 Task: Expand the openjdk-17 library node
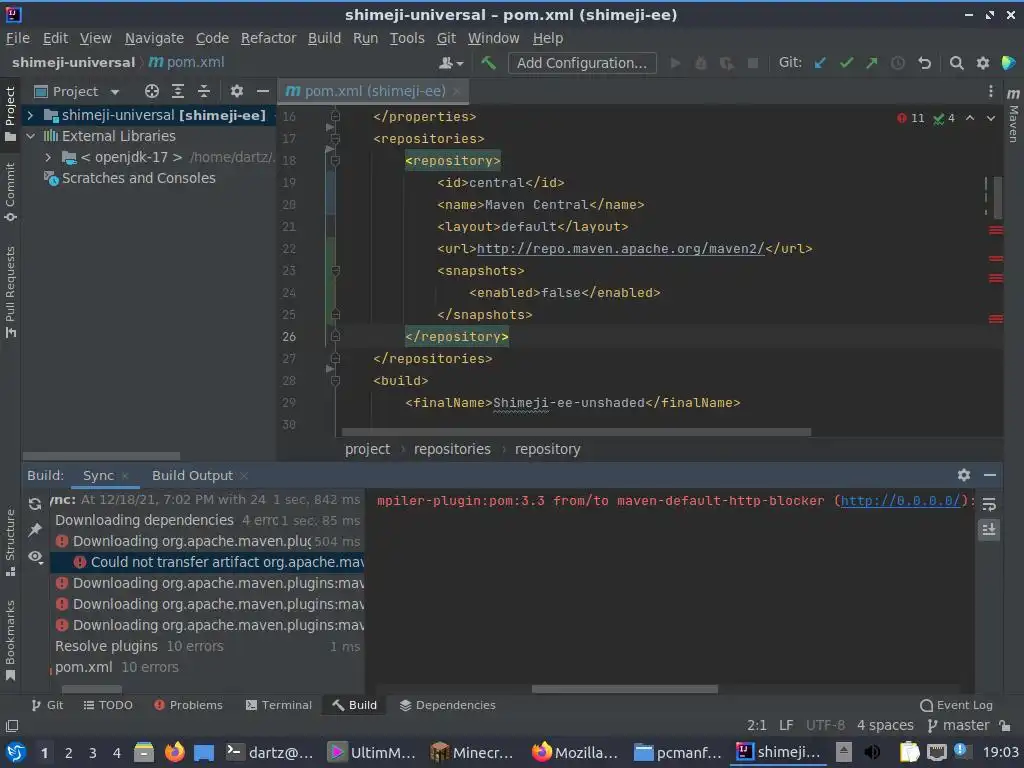pos(48,157)
